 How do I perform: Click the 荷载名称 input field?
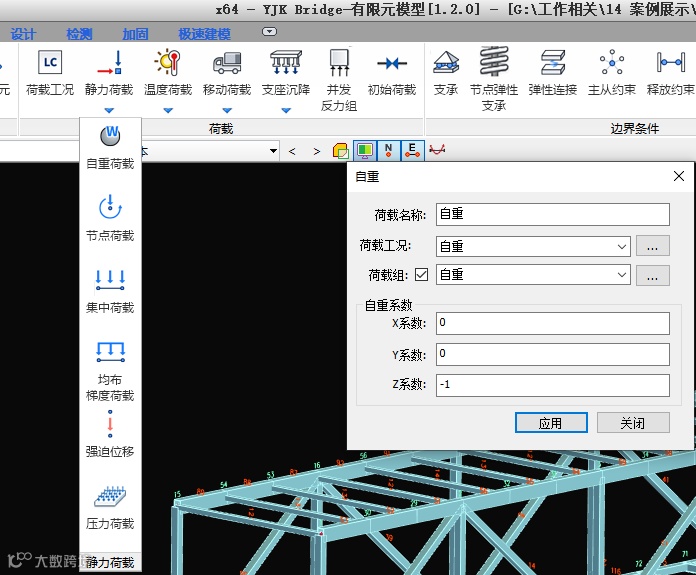coord(553,214)
